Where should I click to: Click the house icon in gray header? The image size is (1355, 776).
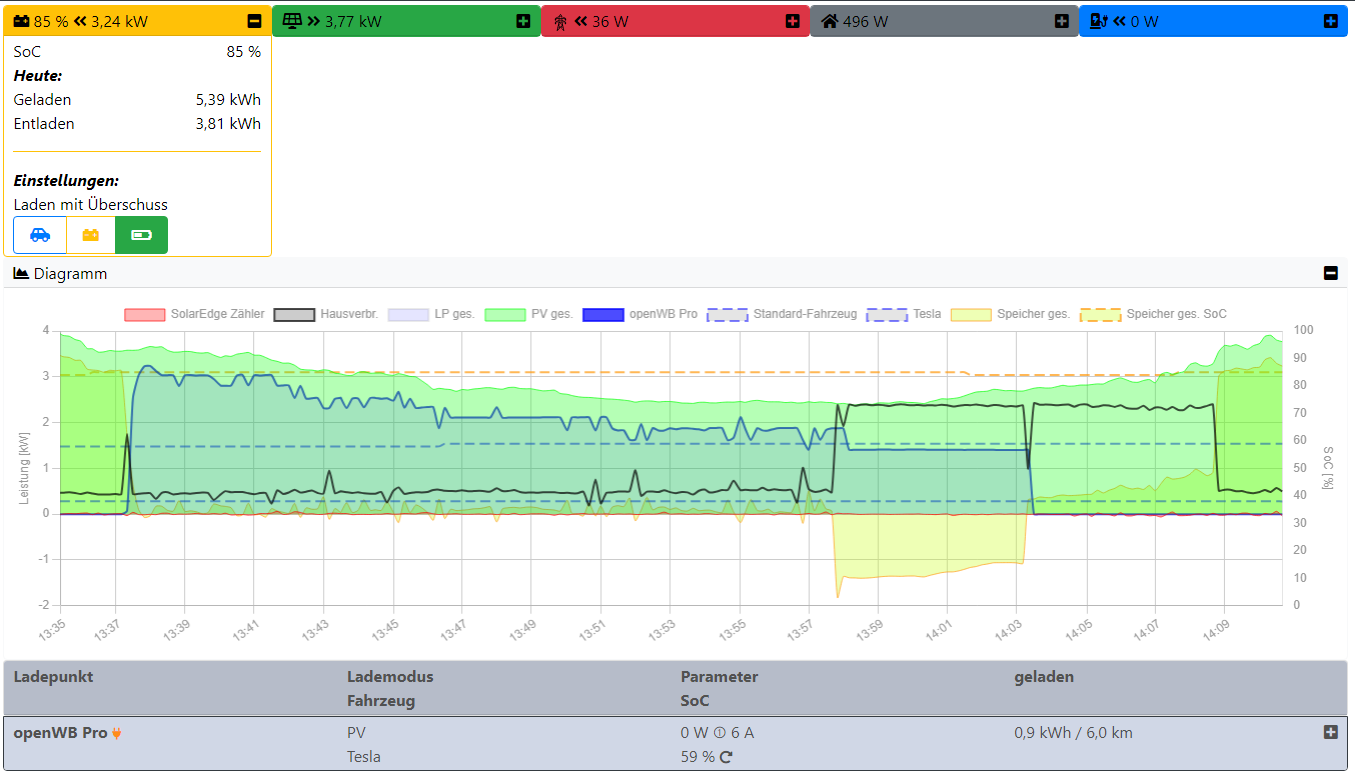click(829, 21)
